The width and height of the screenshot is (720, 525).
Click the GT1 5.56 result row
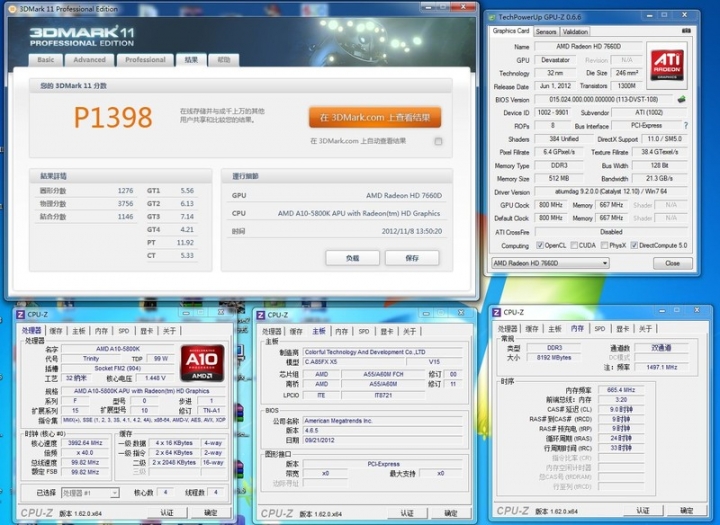171,191
